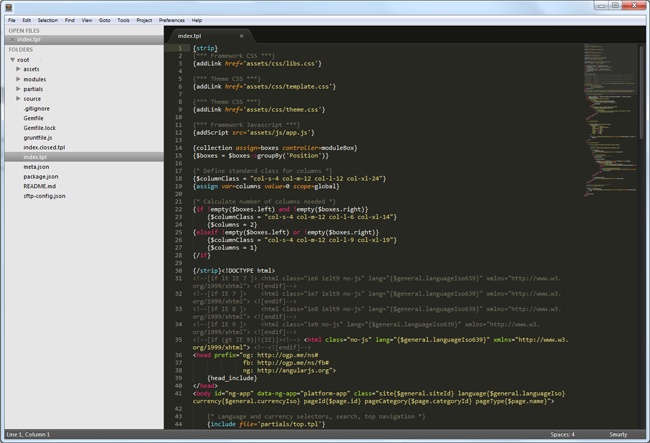Maximize the editor window
Screen dimensions: 650x443
tap(615, 5)
